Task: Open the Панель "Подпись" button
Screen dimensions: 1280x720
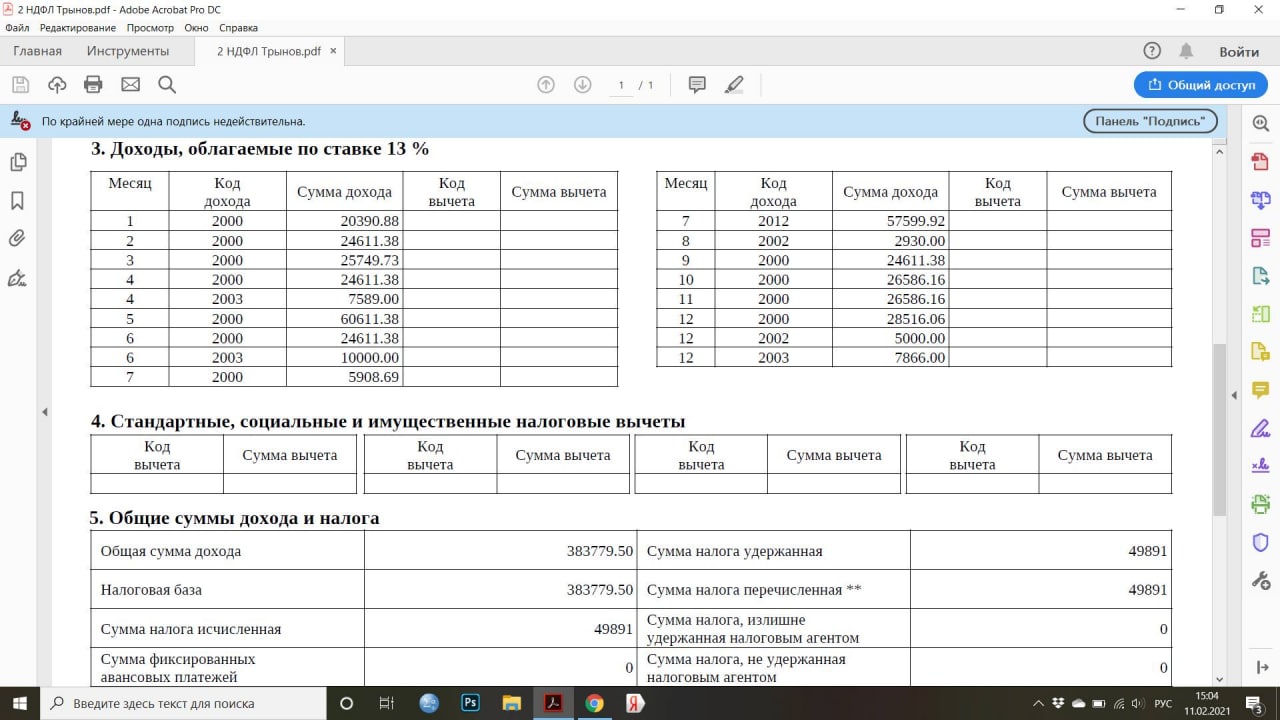Action: click(x=1151, y=121)
